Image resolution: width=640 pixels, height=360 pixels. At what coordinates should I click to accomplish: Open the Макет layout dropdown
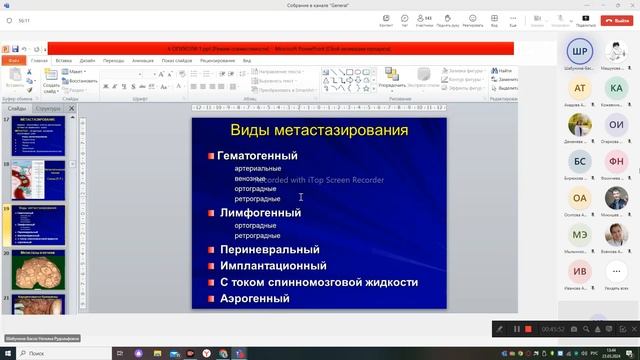point(74,71)
